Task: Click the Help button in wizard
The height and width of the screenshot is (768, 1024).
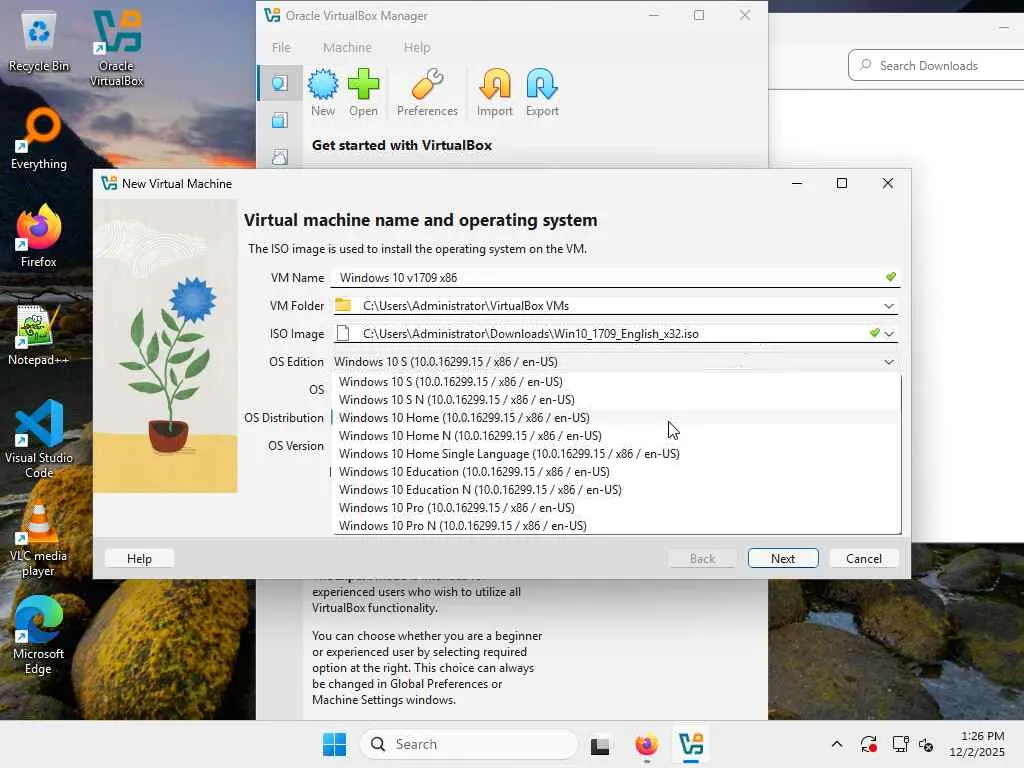Action: (x=139, y=558)
